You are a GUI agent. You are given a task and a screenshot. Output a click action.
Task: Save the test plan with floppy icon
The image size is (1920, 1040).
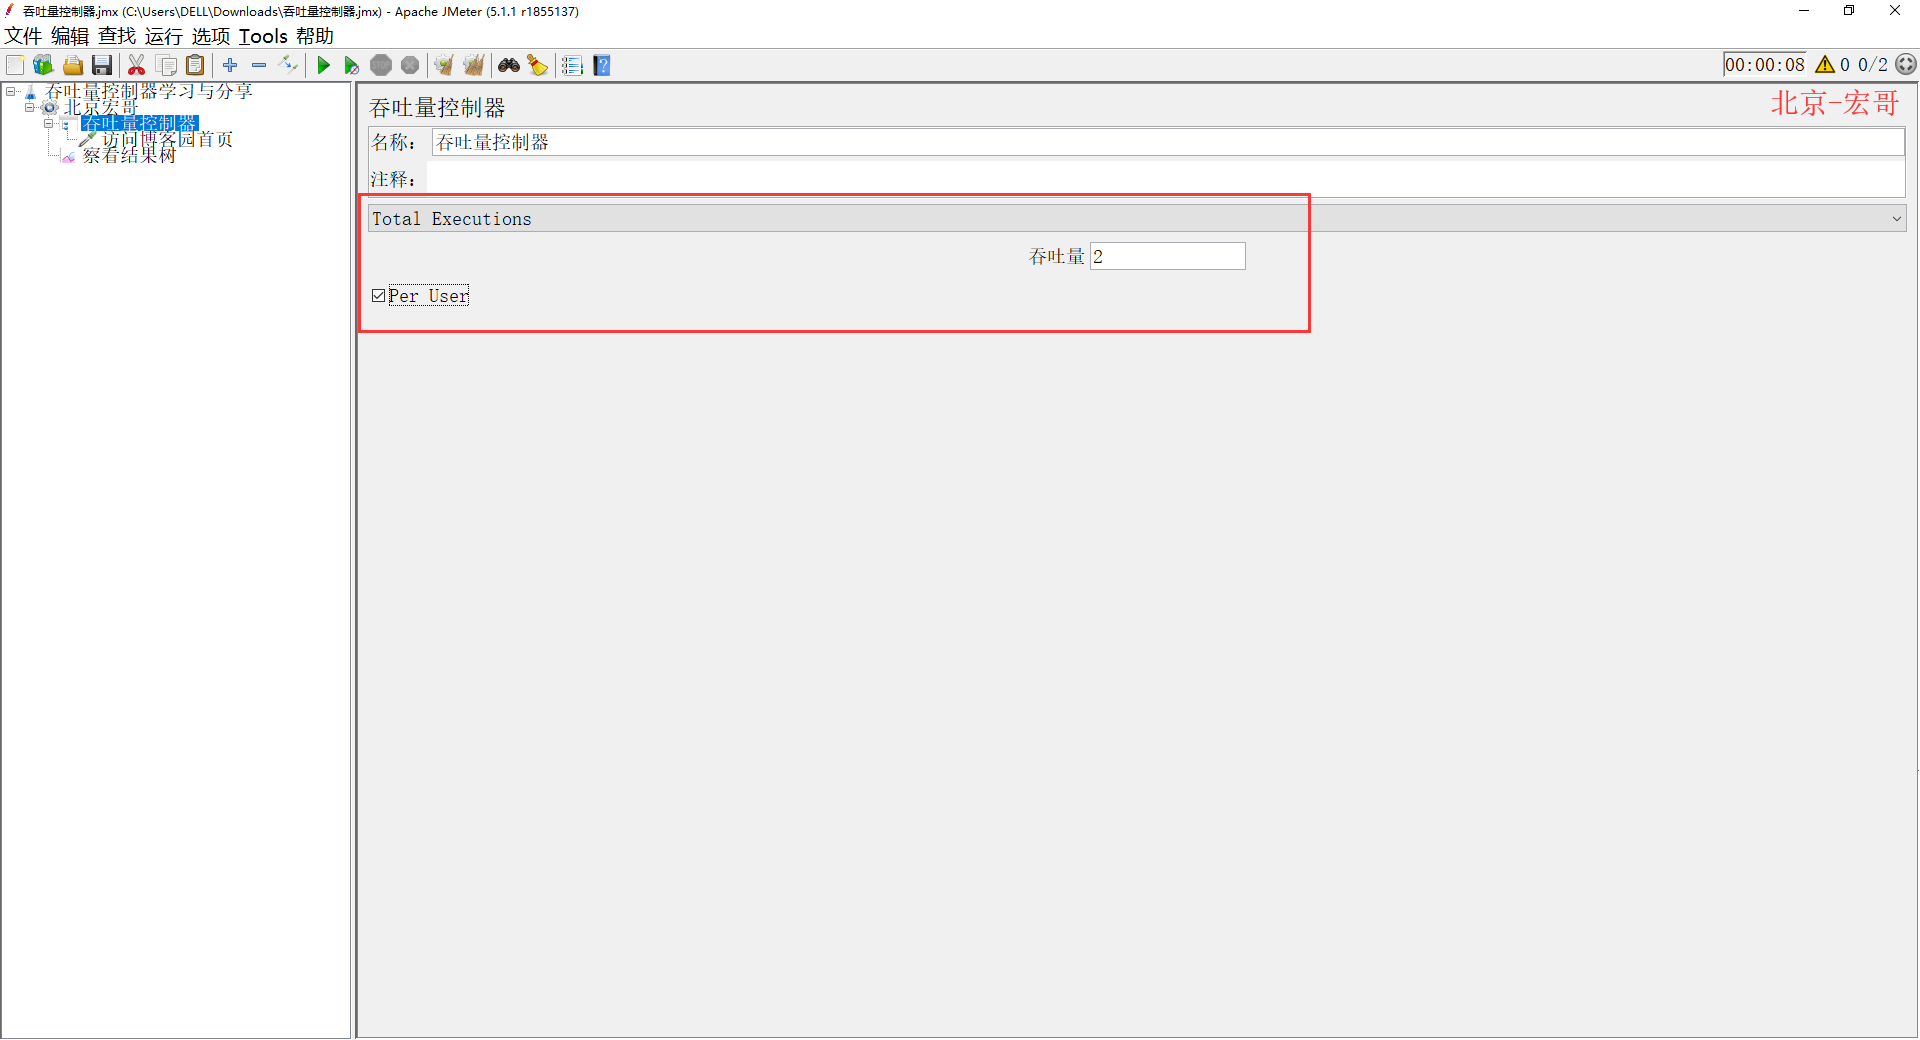[102, 65]
